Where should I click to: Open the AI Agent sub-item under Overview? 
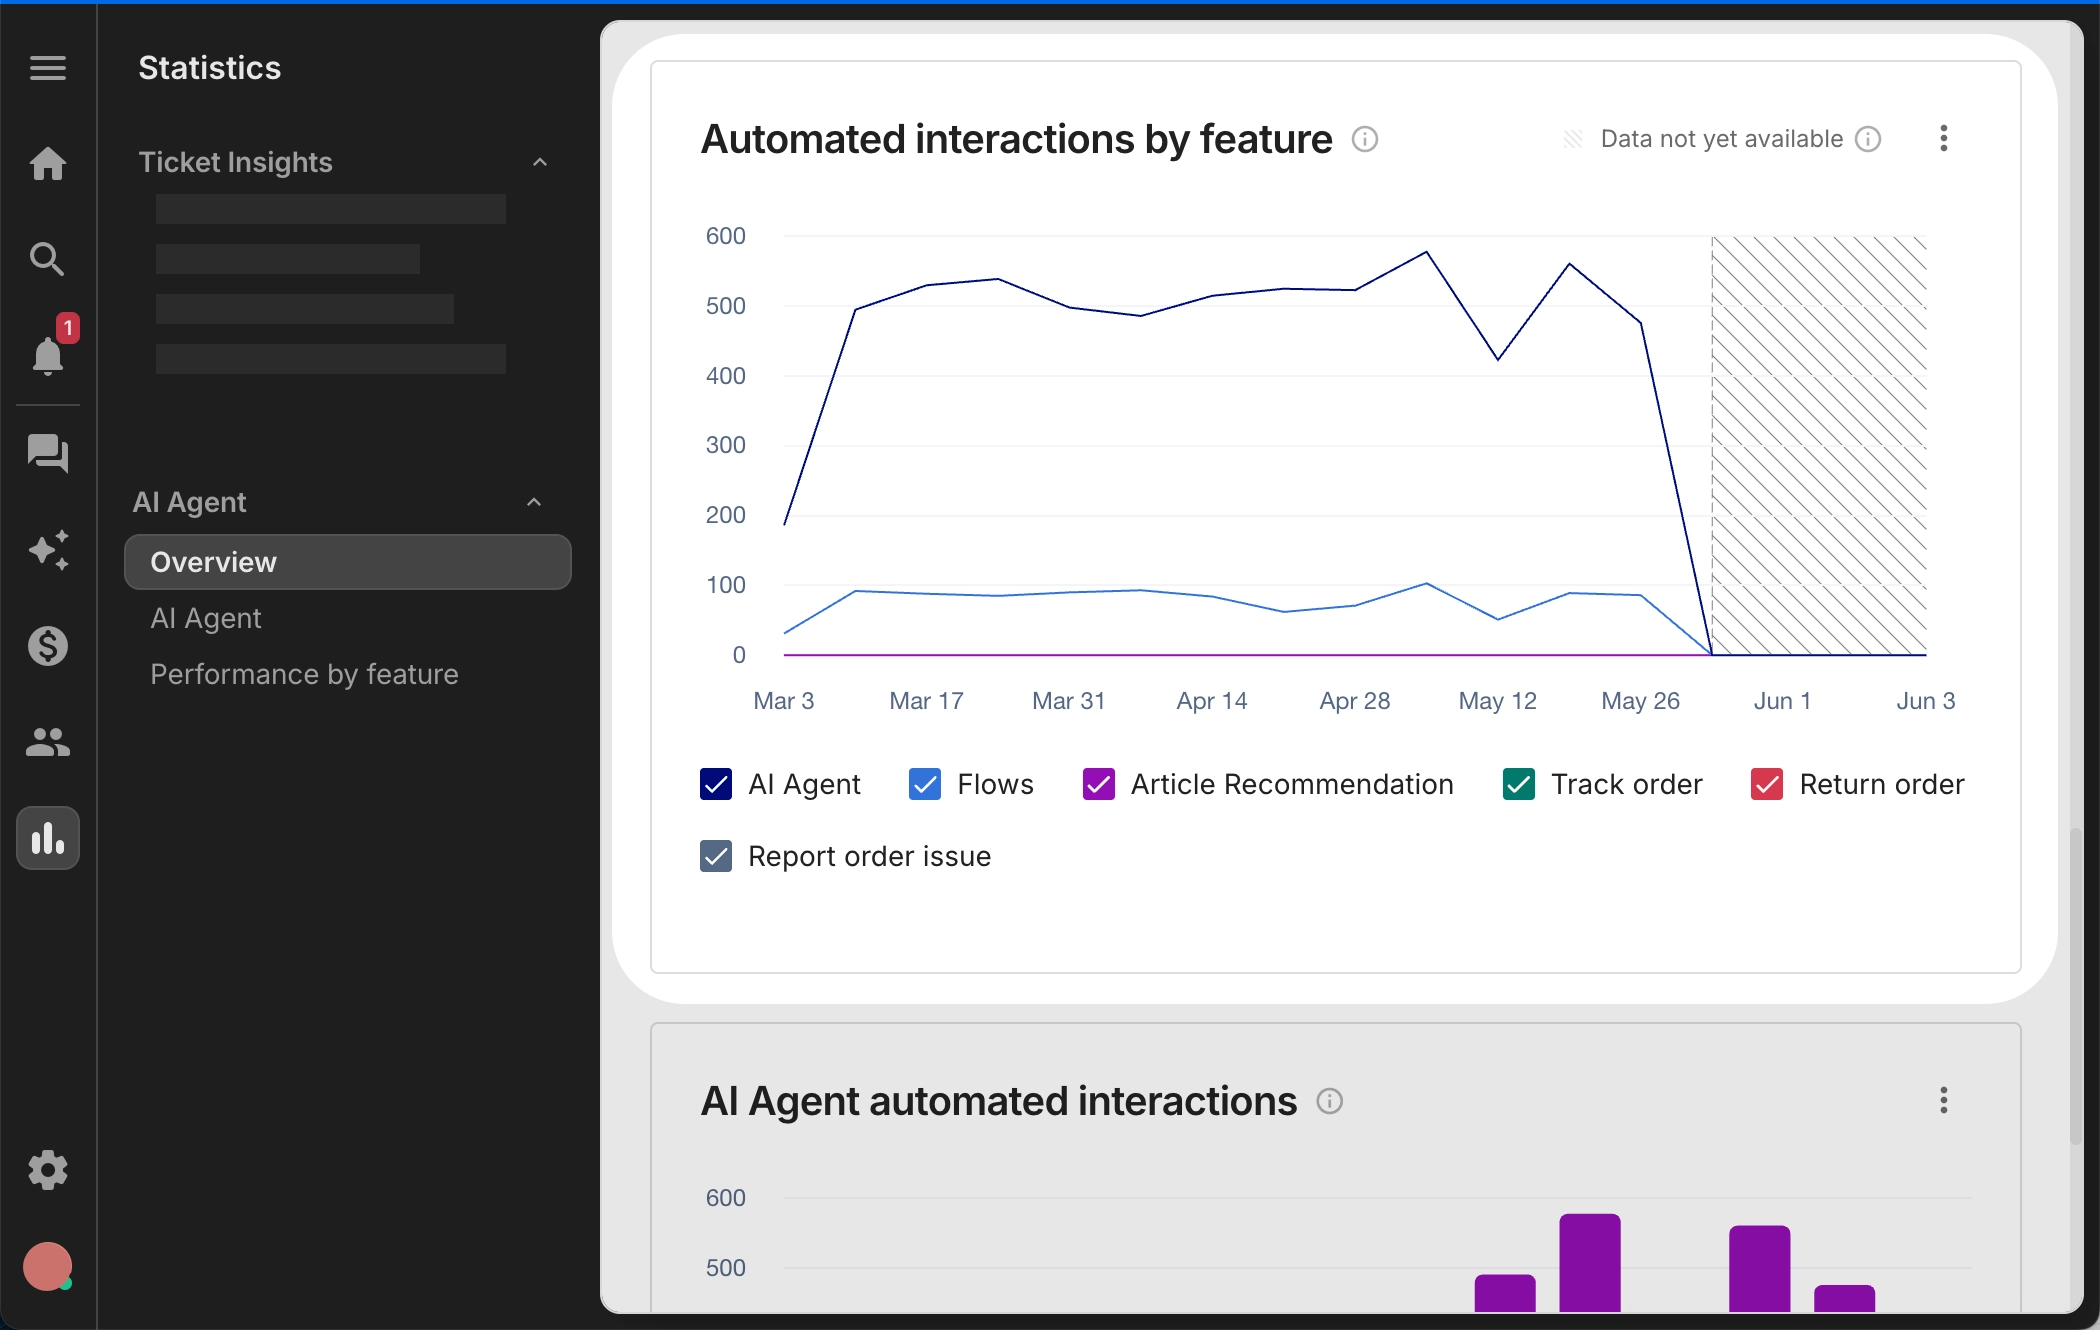pos(206,618)
